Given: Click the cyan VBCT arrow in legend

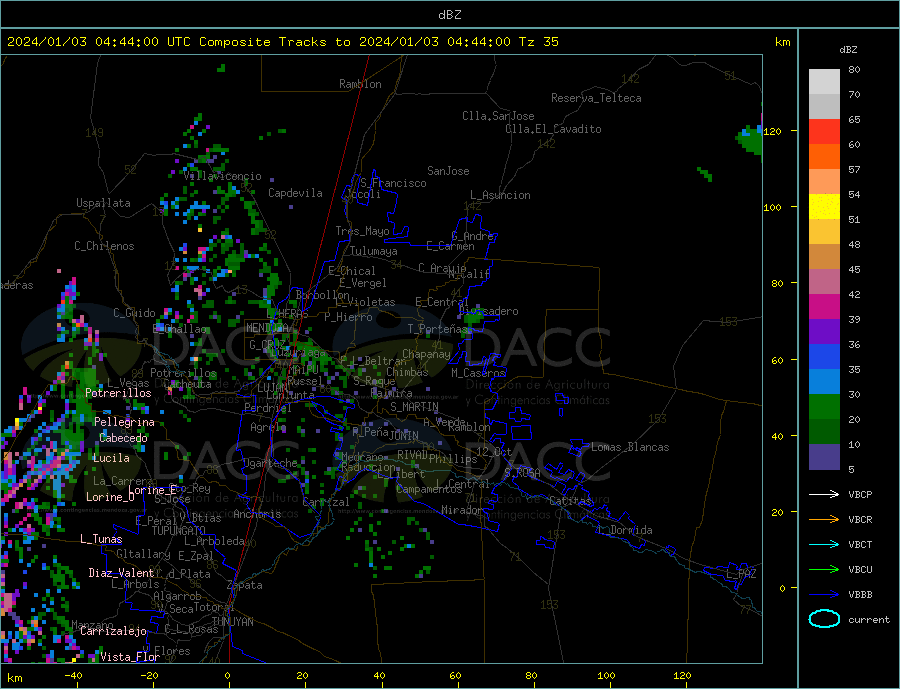Looking at the screenshot, I should [x=824, y=544].
